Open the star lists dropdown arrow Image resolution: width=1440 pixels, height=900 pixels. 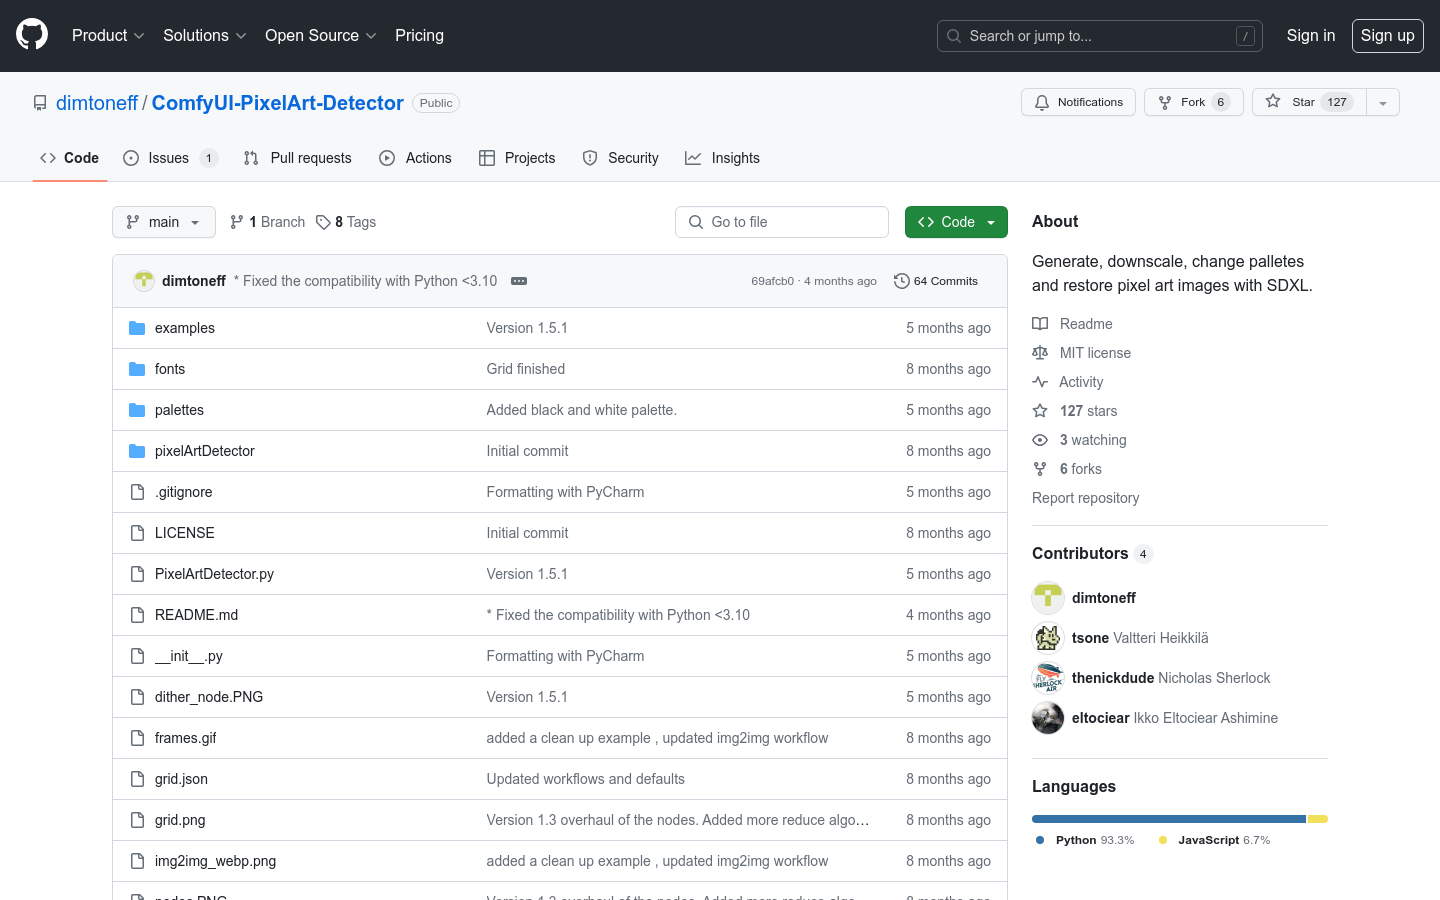(x=1383, y=102)
